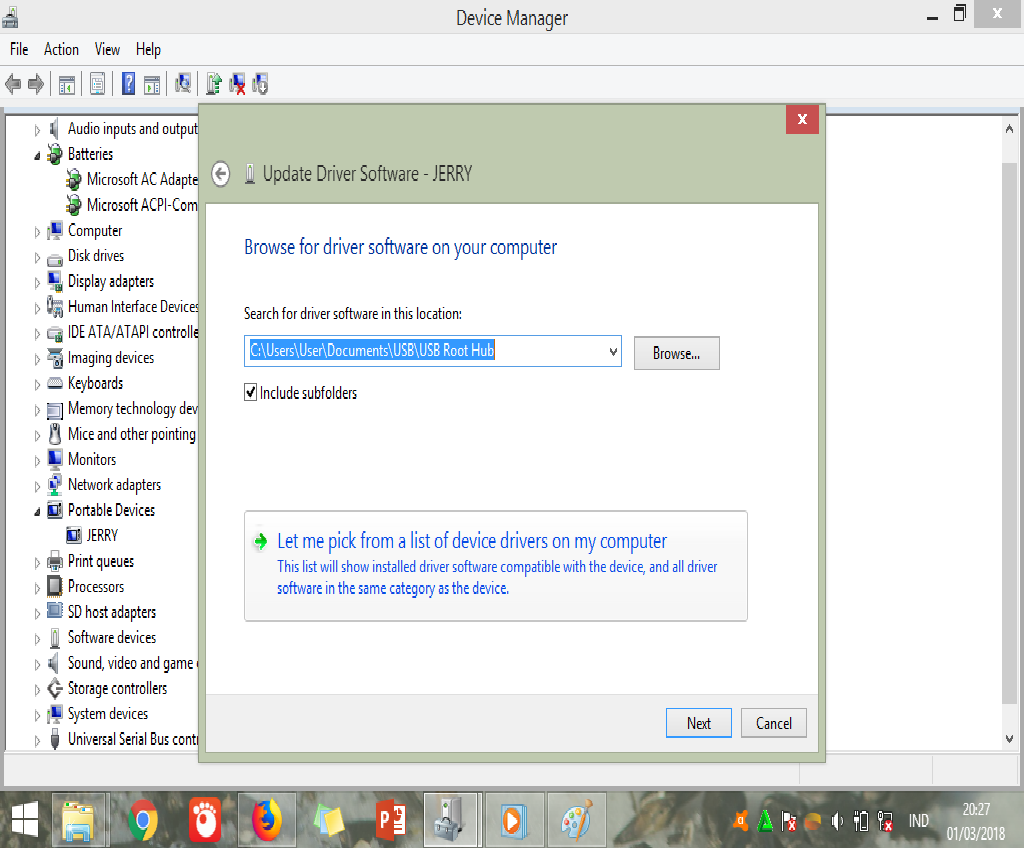Click the Windows Start button
The width and height of the screenshot is (1024, 849).
25,820
